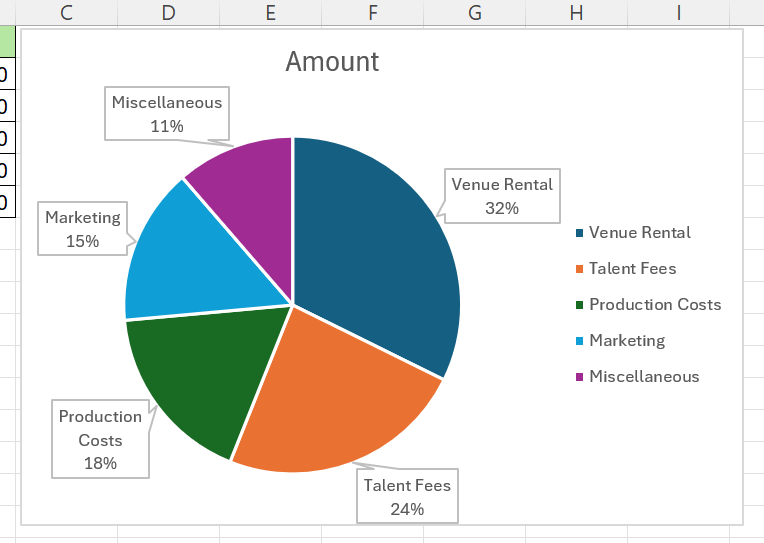764x543 pixels.
Task: Click the column I header
Action: coord(678,13)
